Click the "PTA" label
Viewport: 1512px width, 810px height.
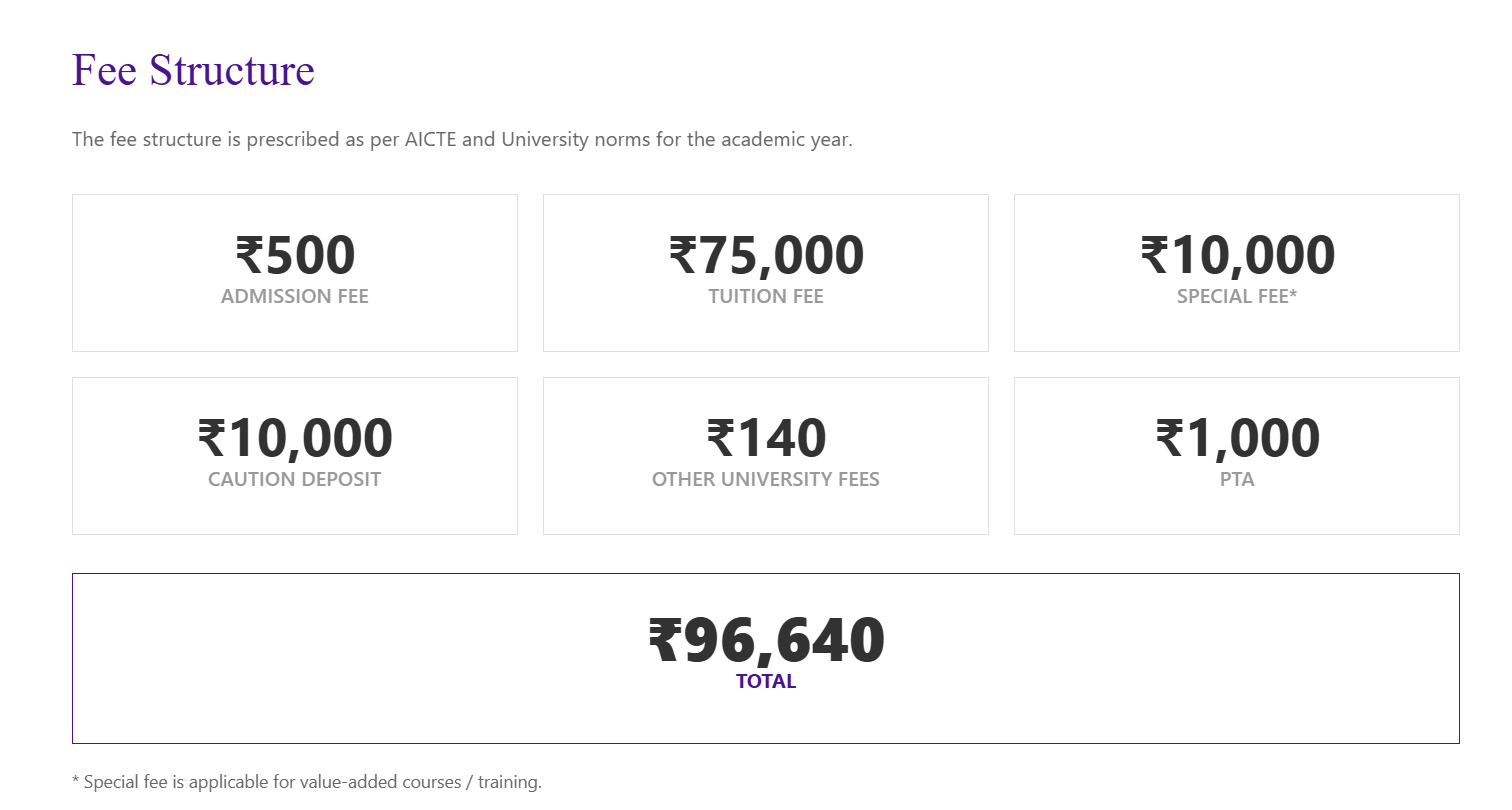click(1237, 480)
